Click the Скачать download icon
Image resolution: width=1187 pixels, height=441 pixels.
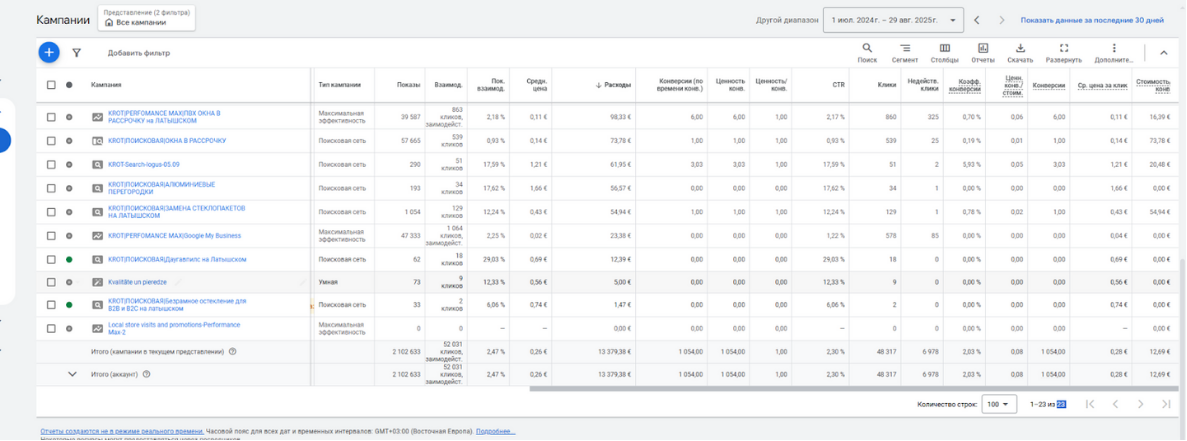tap(1020, 52)
